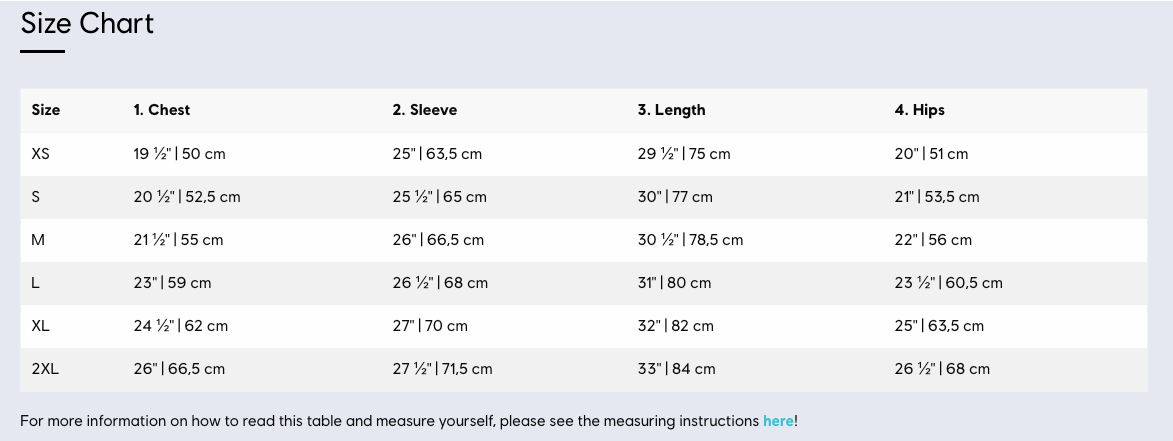The image size is (1173, 441).
Task: Select the 1. Chest column header
Action: [x=162, y=110]
